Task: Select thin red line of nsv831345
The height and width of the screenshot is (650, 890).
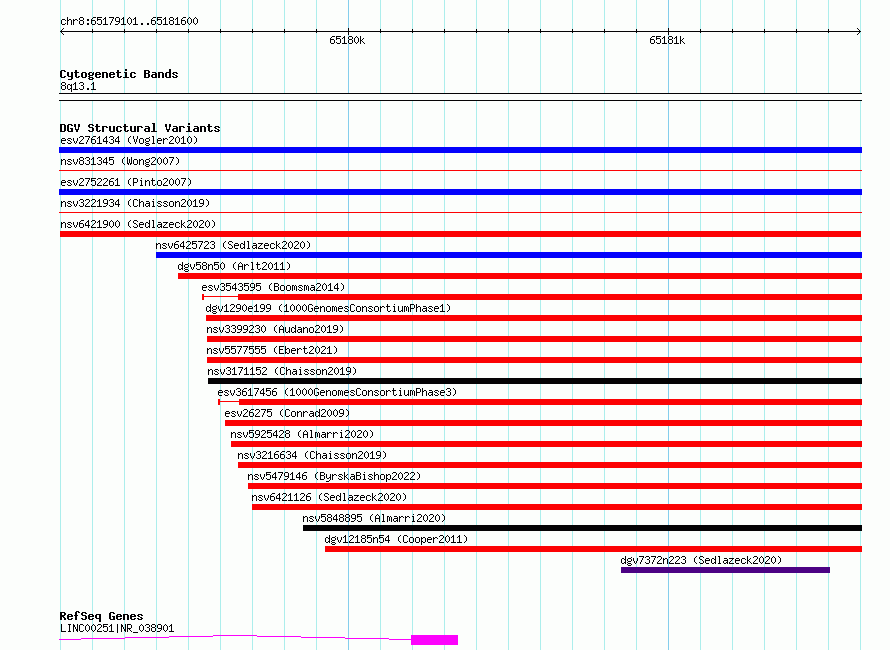Action: click(460, 170)
